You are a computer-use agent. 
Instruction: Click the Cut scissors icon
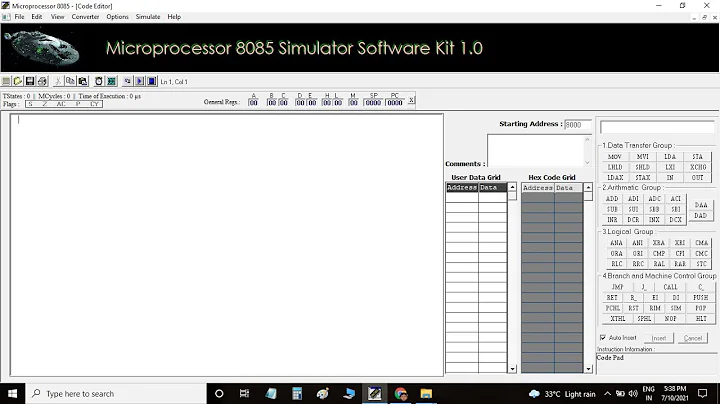pos(58,81)
